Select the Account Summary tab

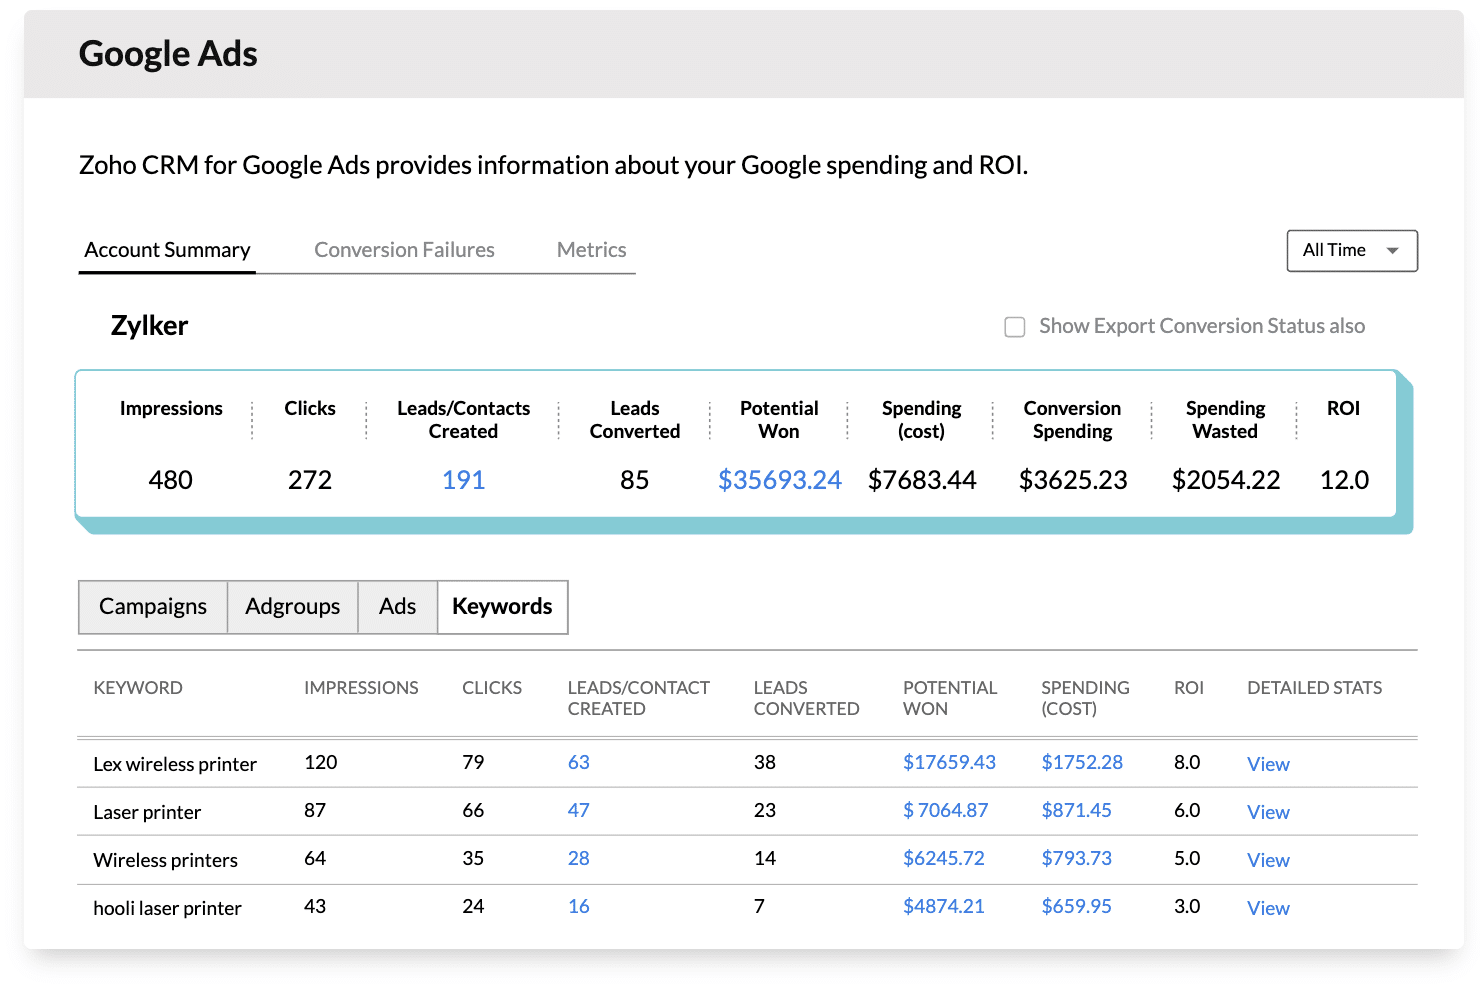(x=167, y=250)
